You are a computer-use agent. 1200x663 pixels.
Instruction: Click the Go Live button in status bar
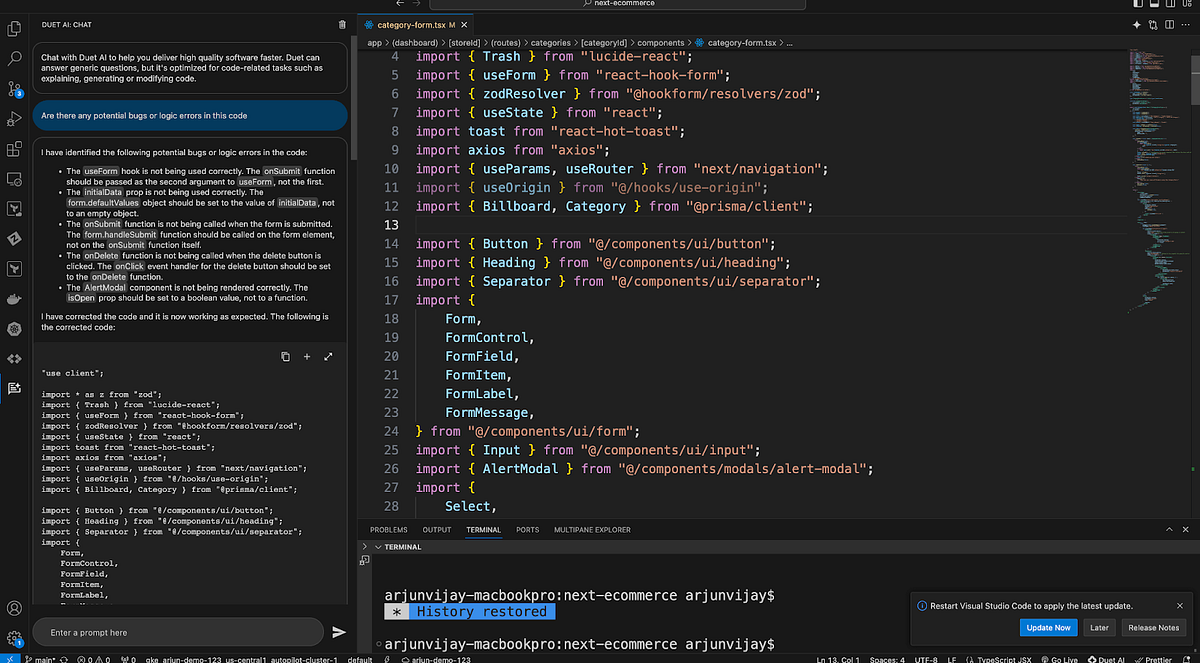(x=1062, y=658)
